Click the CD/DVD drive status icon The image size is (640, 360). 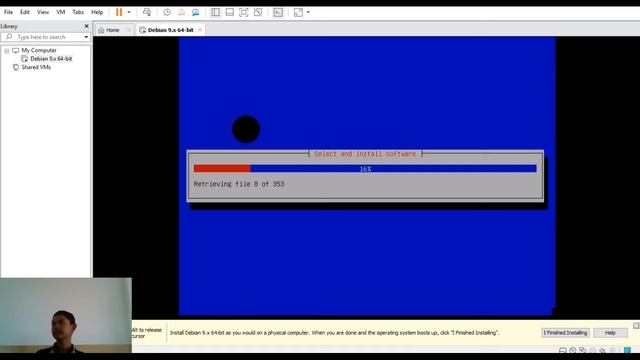573,350
